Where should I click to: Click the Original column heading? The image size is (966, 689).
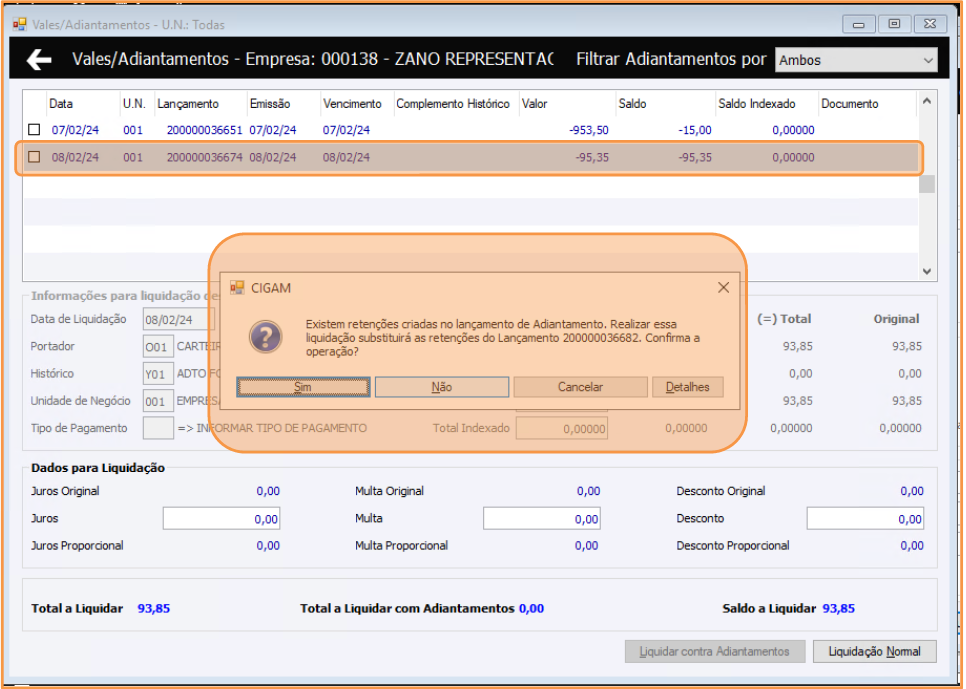[896, 319]
